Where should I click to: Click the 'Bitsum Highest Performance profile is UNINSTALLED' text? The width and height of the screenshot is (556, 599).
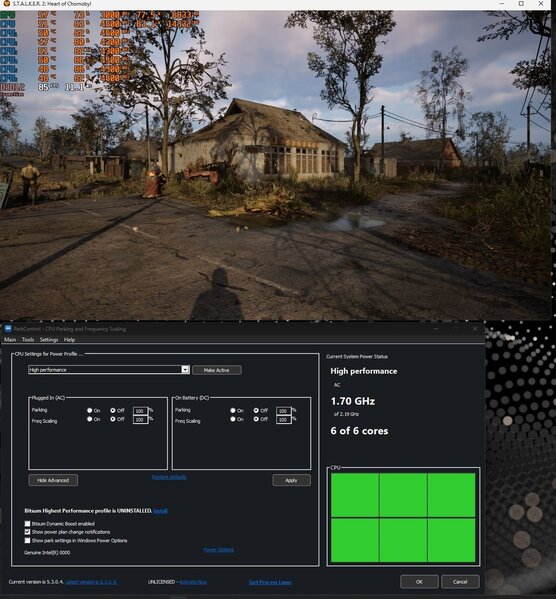click(x=88, y=511)
